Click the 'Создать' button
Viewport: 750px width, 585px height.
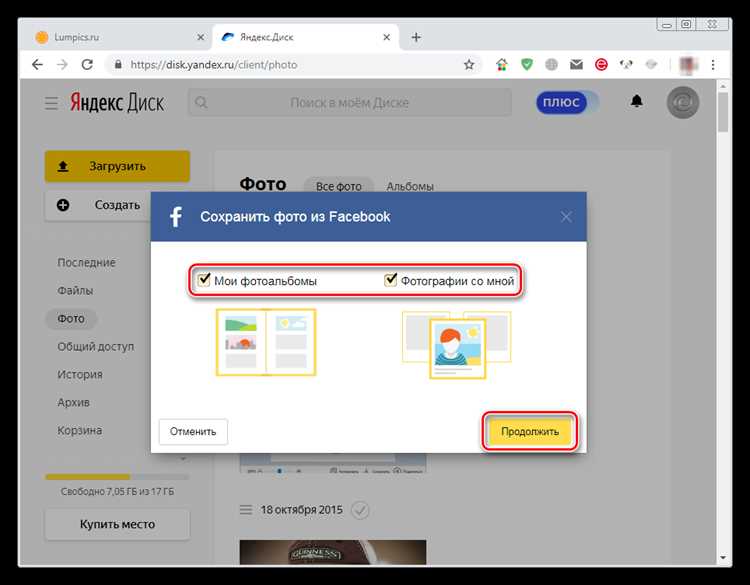coord(98,205)
